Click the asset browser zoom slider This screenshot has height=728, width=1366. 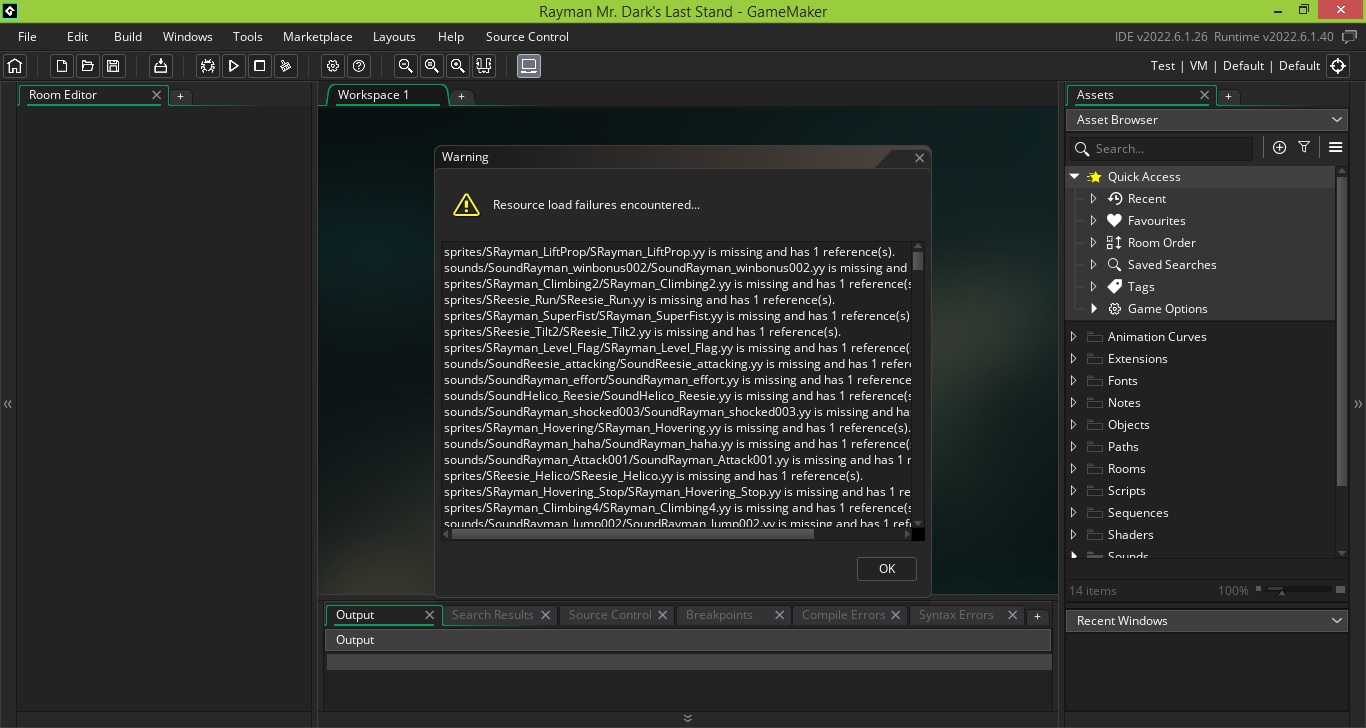coord(1300,591)
